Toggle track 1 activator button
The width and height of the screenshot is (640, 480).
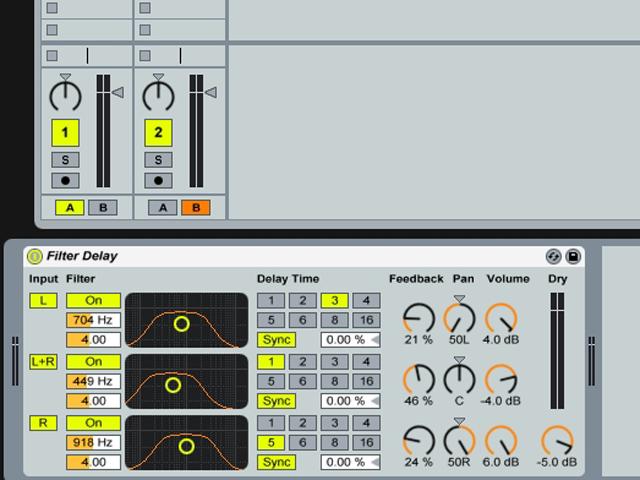pyautogui.click(x=65, y=133)
